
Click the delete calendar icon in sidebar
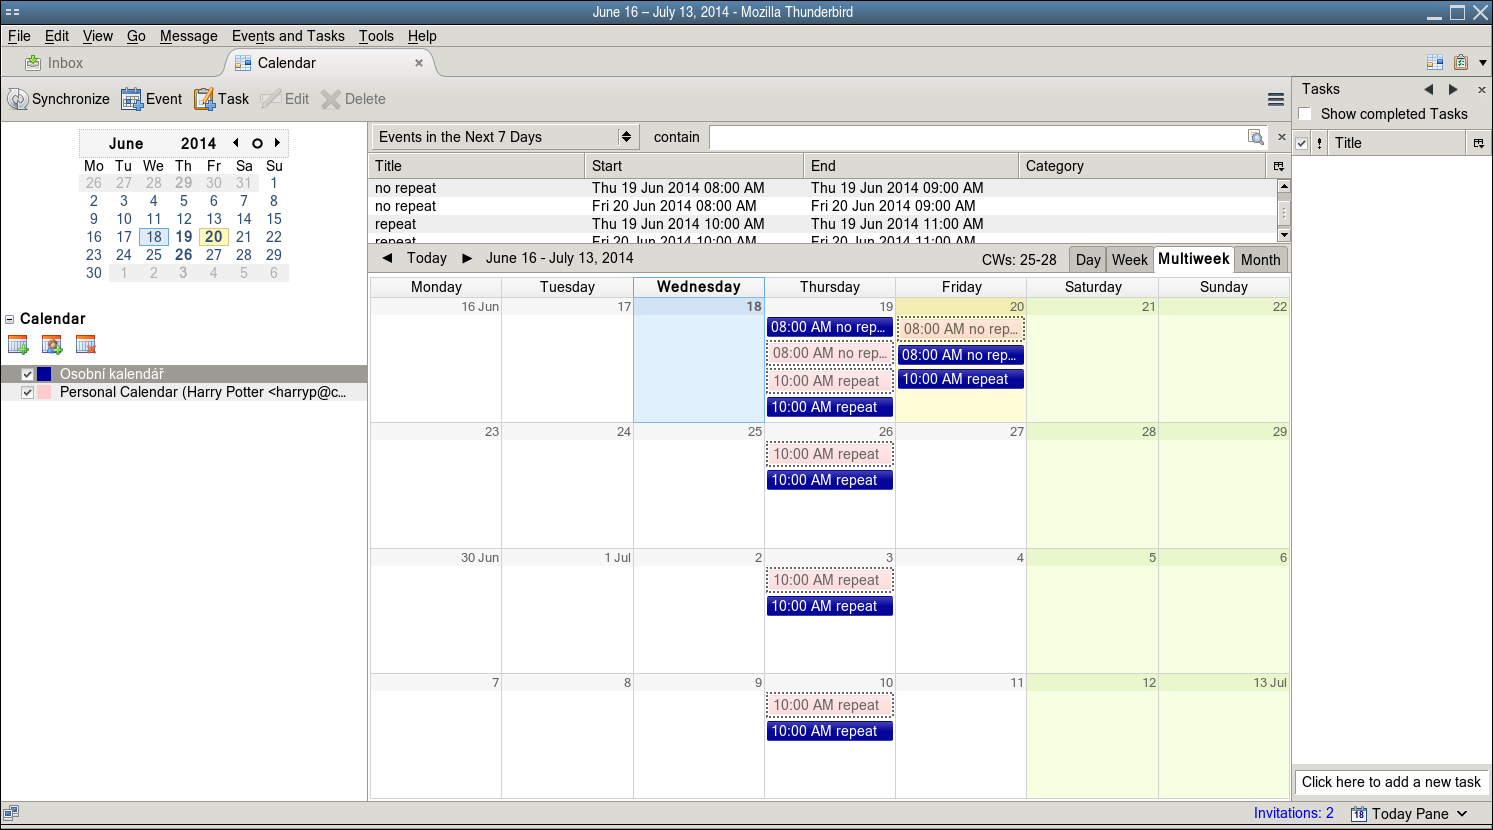point(86,345)
